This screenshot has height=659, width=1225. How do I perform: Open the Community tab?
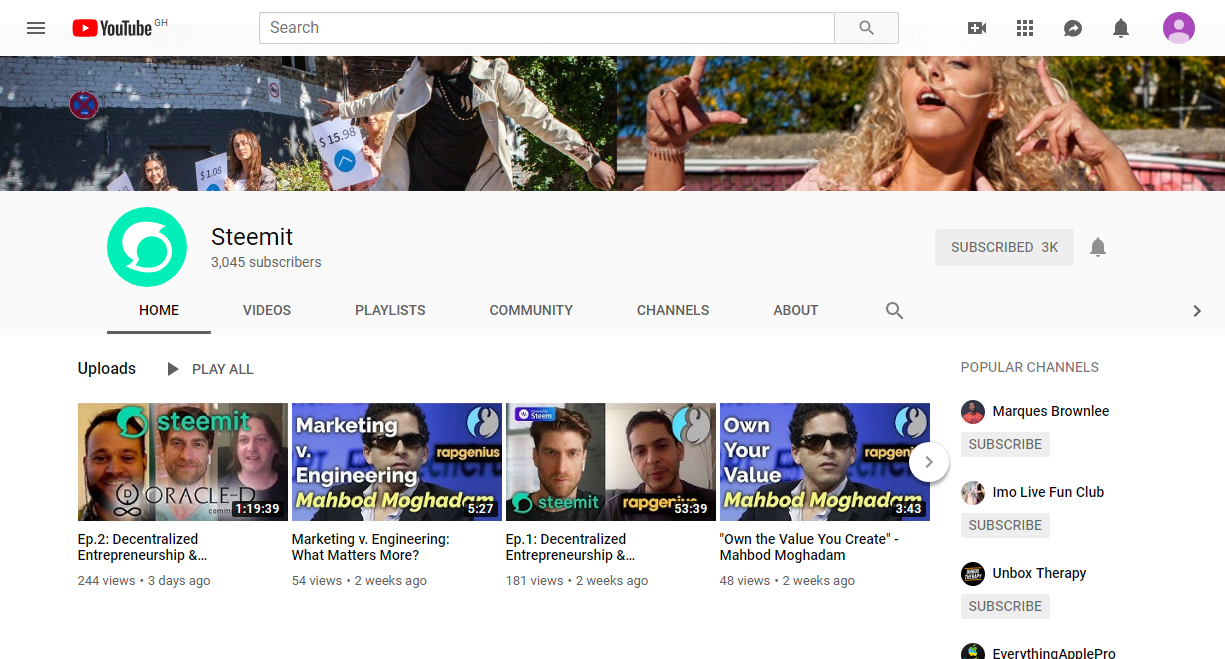(x=531, y=310)
